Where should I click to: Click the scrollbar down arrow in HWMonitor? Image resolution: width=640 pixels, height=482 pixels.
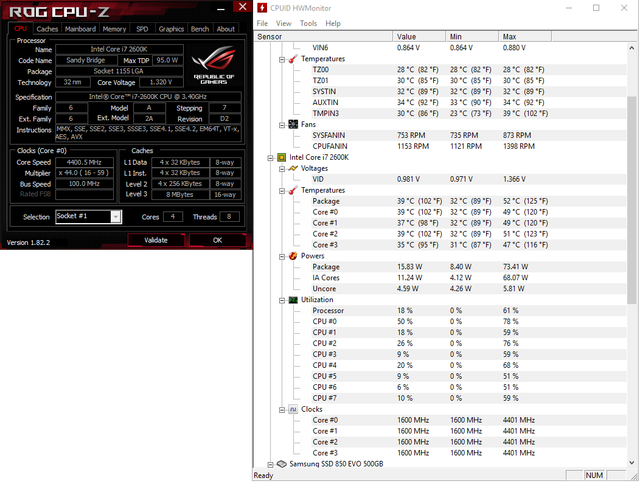631,462
